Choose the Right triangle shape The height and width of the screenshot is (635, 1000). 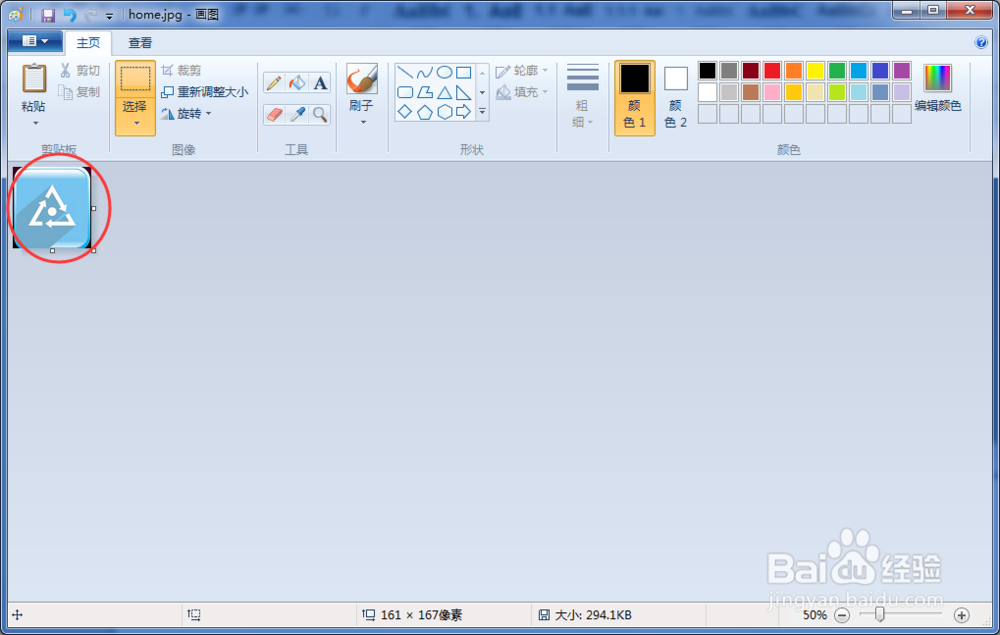pyautogui.click(x=464, y=92)
